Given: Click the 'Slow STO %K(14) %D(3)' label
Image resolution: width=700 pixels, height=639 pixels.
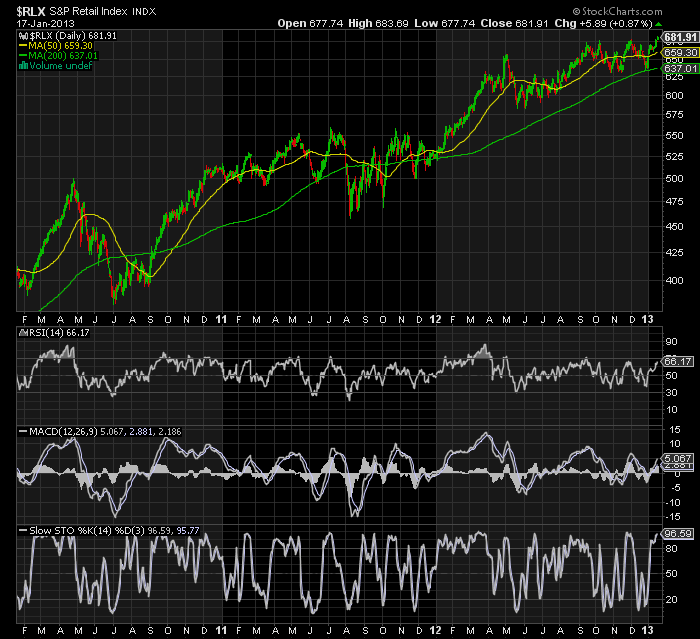Looking at the screenshot, I should (x=87, y=530).
